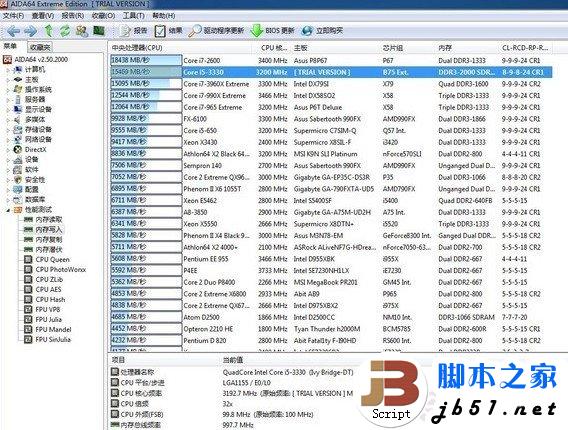Switch to the 菜单 tab
This screenshot has width=568, height=430.
click(x=11, y=46)
